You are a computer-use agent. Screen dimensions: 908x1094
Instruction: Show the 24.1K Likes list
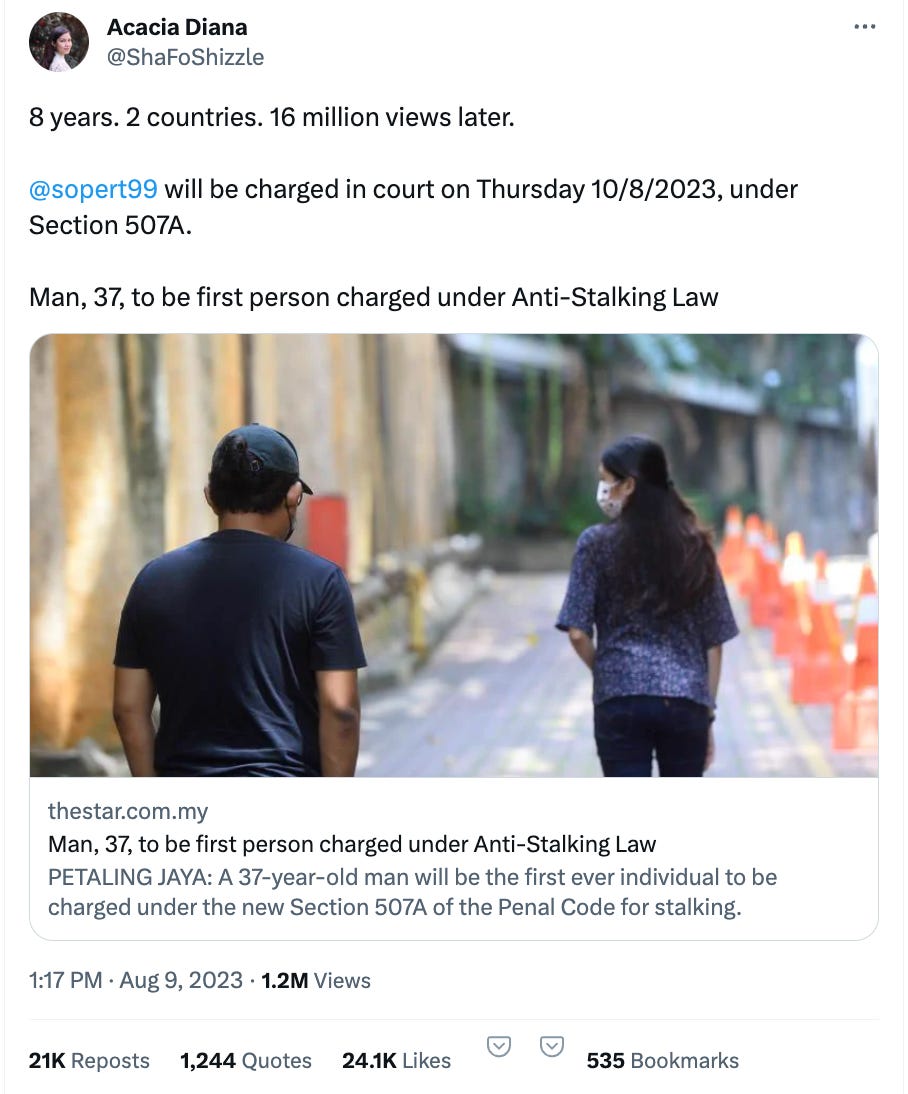click(x=396, y=1061)
